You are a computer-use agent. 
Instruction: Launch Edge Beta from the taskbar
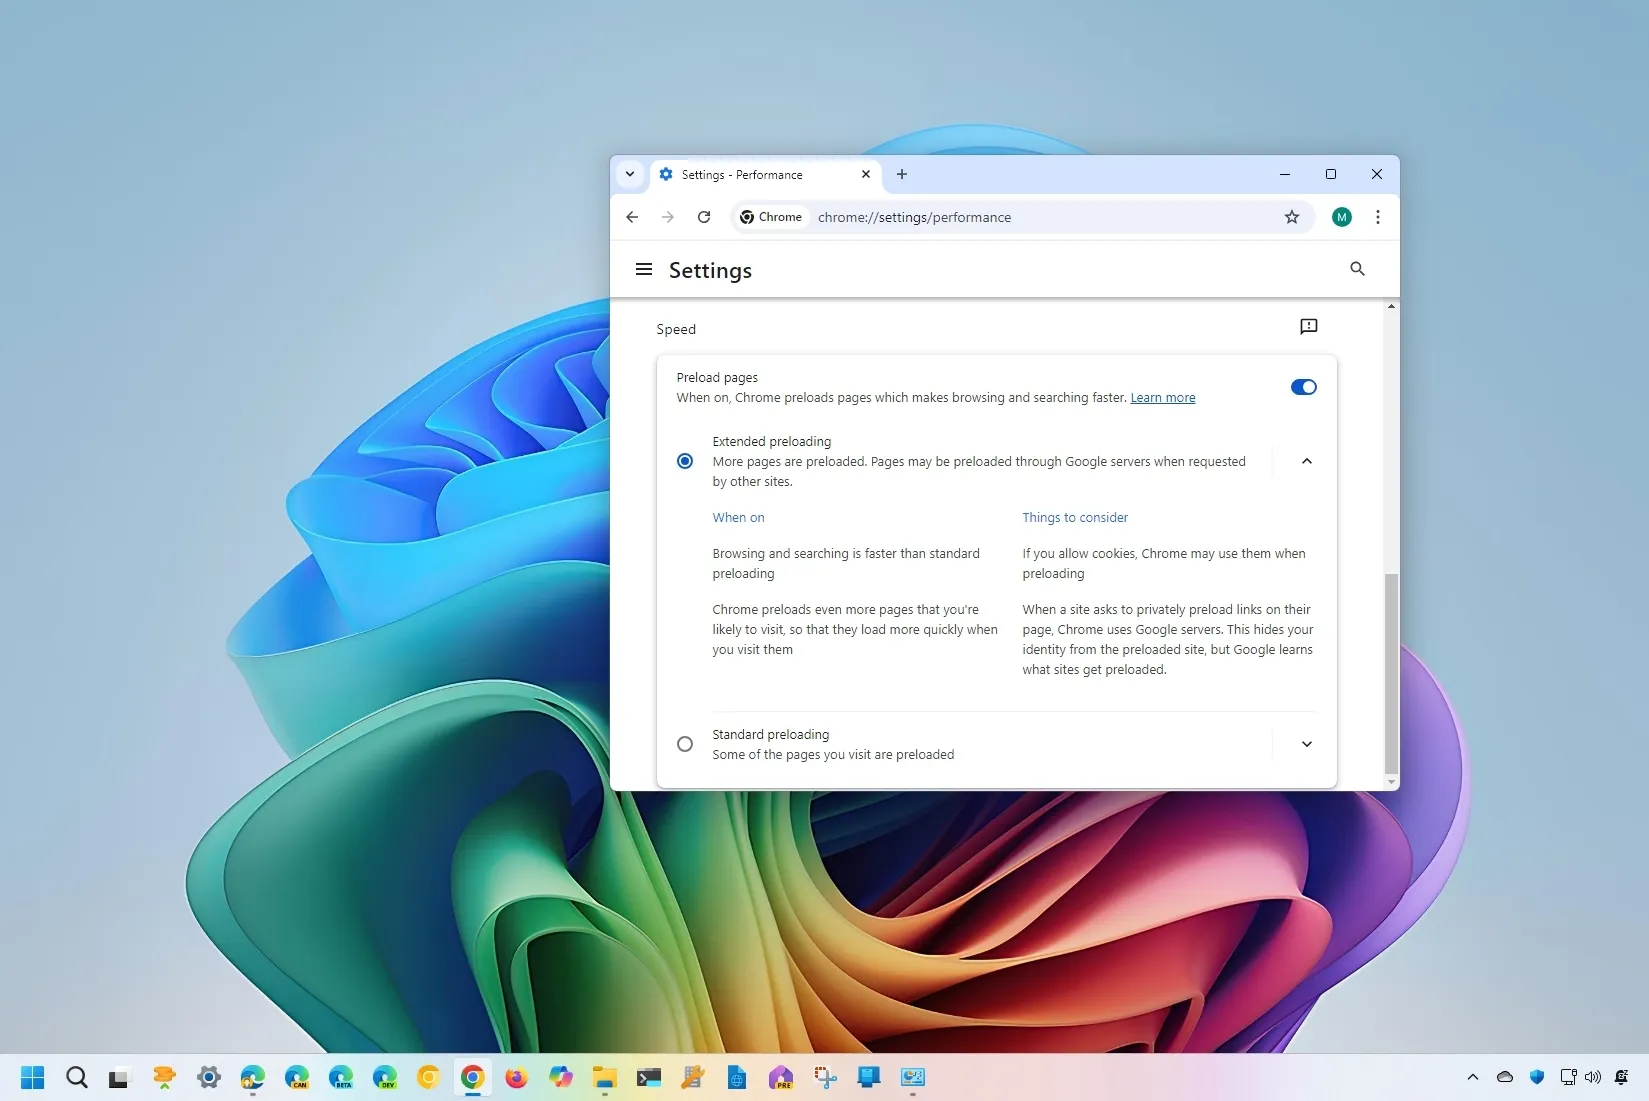(x=341, y=1077)
